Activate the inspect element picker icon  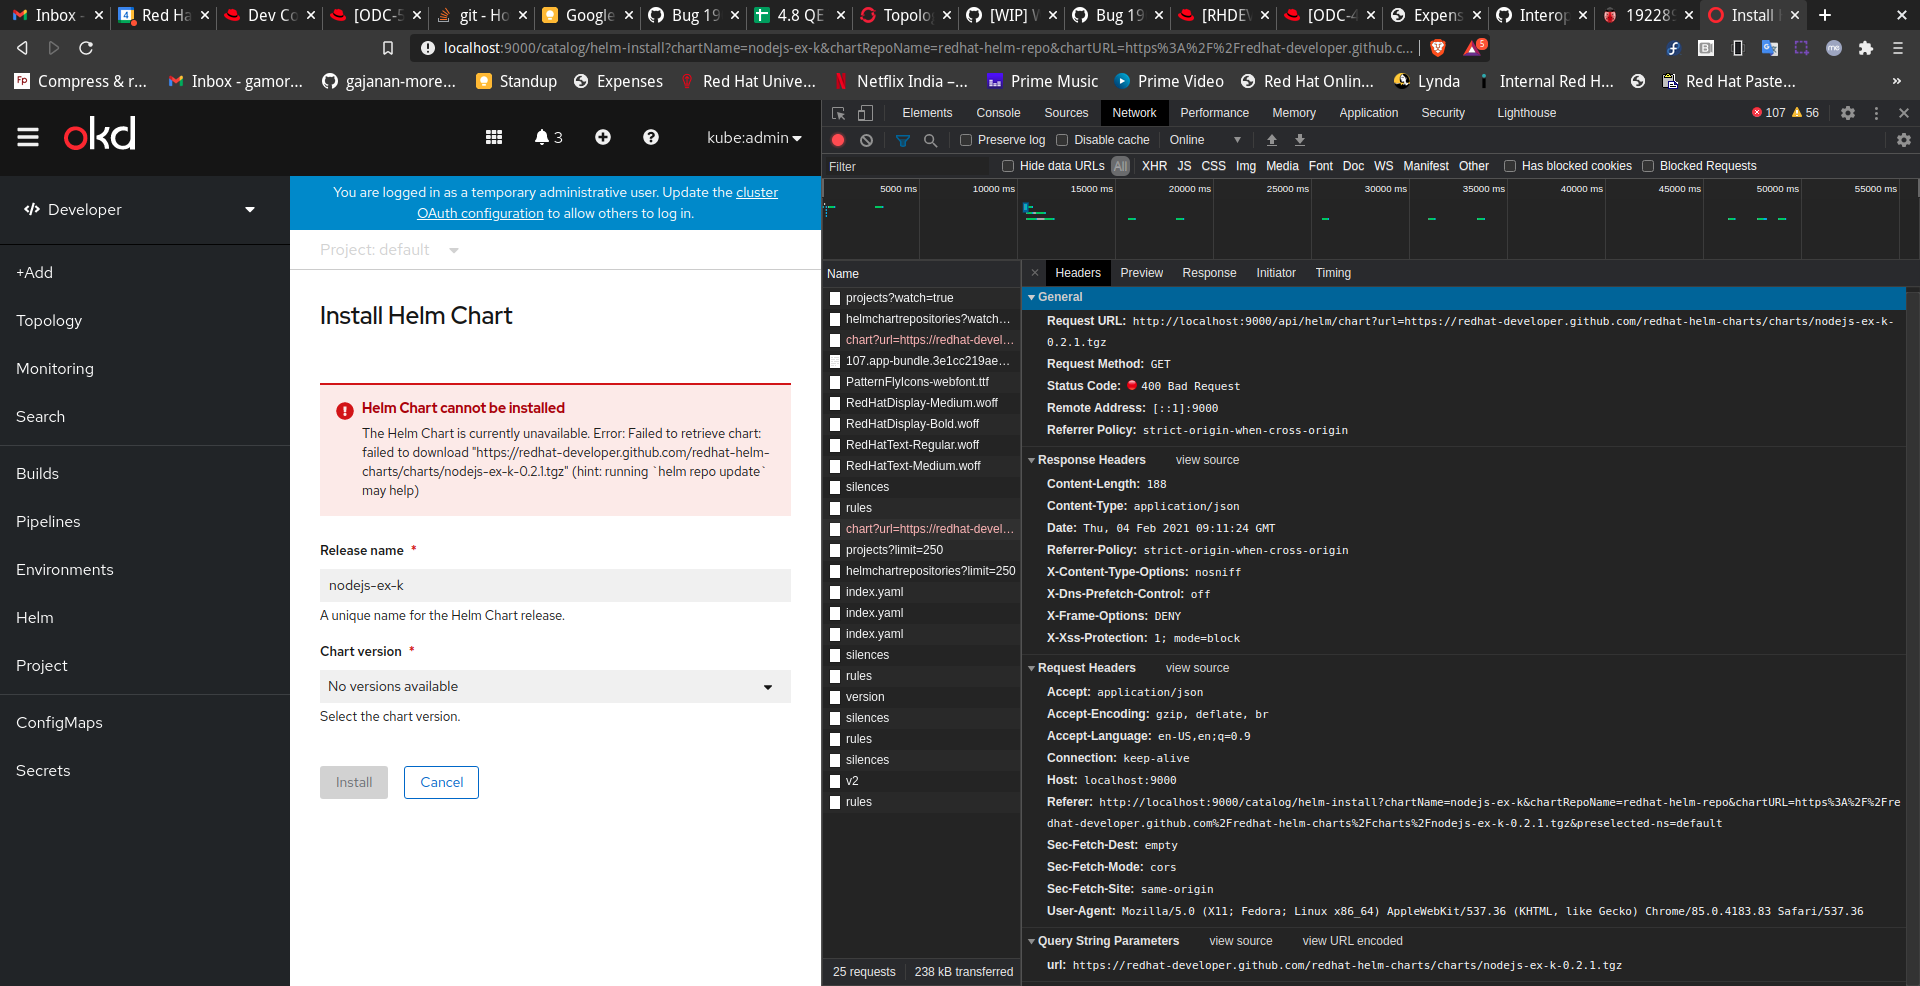[839, 113]
